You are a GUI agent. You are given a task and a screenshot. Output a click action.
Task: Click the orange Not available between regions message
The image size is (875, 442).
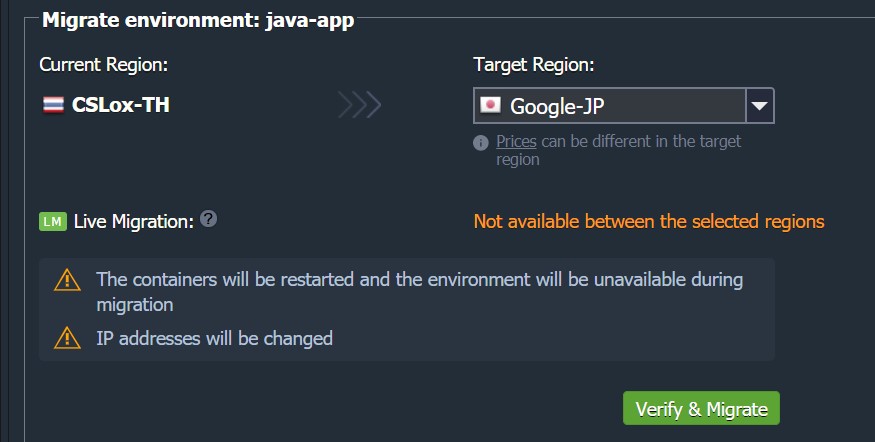coord(649,222)
